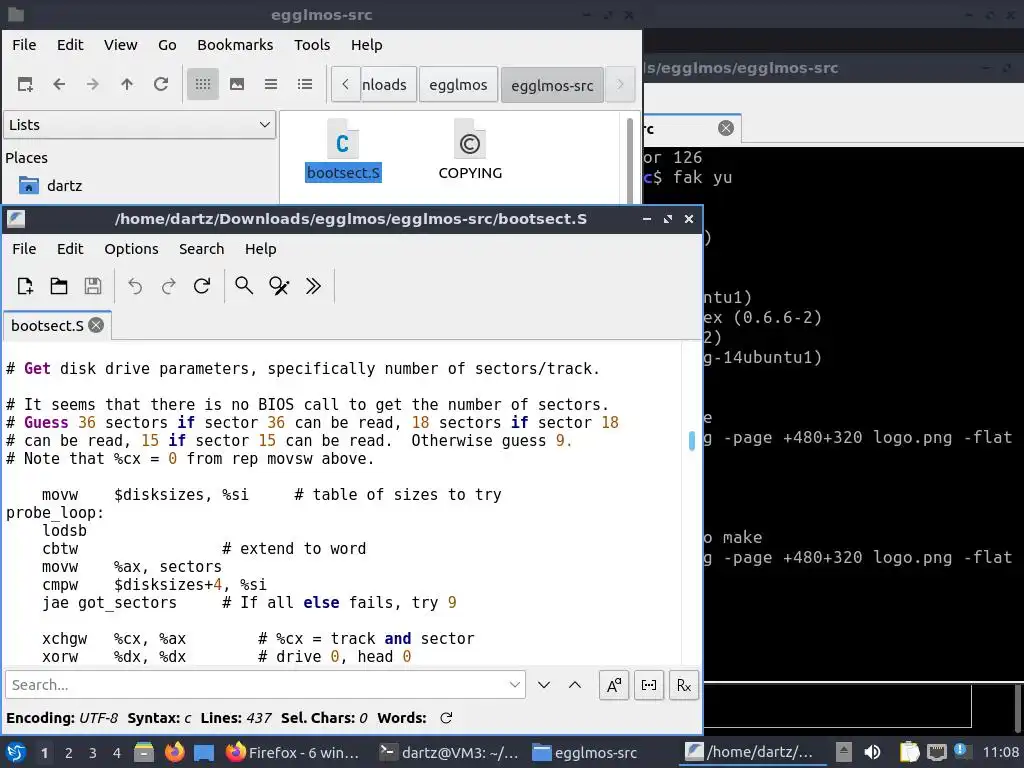
Task: Toggle Regular Expression search option
Action: (x=684, y=685)
